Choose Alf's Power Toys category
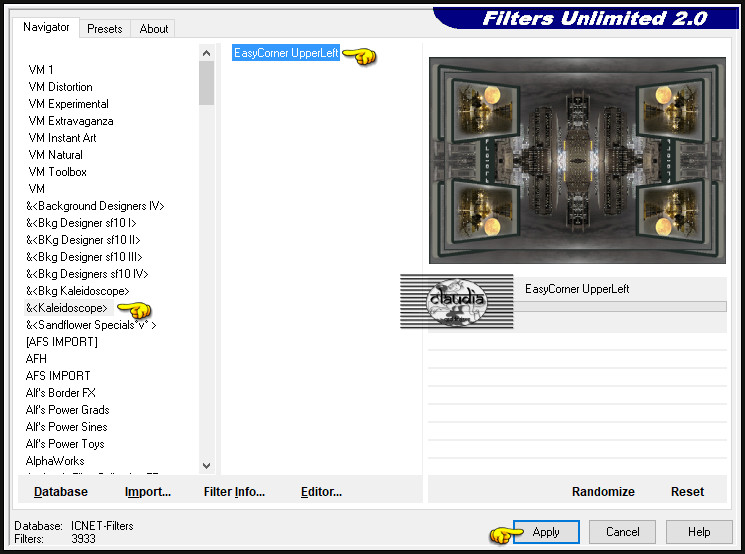This screenshot has height=554, width=745. point(65,444)
